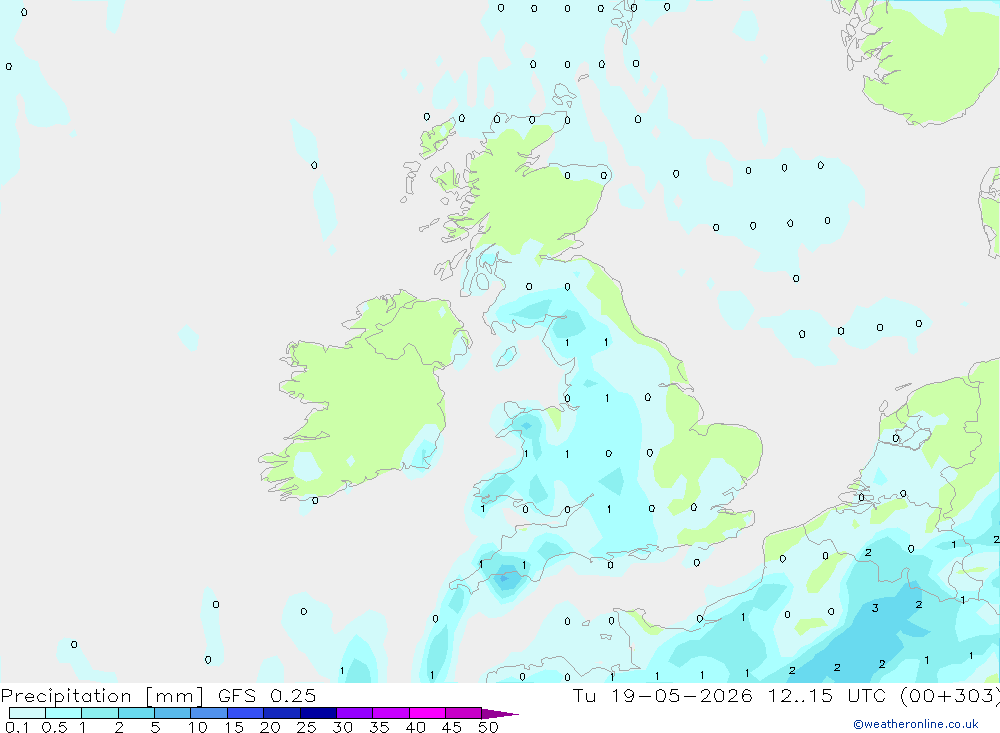The image size is (1000, 733).
Task: Click the '25' legend scale label
Action: [307, 727]
